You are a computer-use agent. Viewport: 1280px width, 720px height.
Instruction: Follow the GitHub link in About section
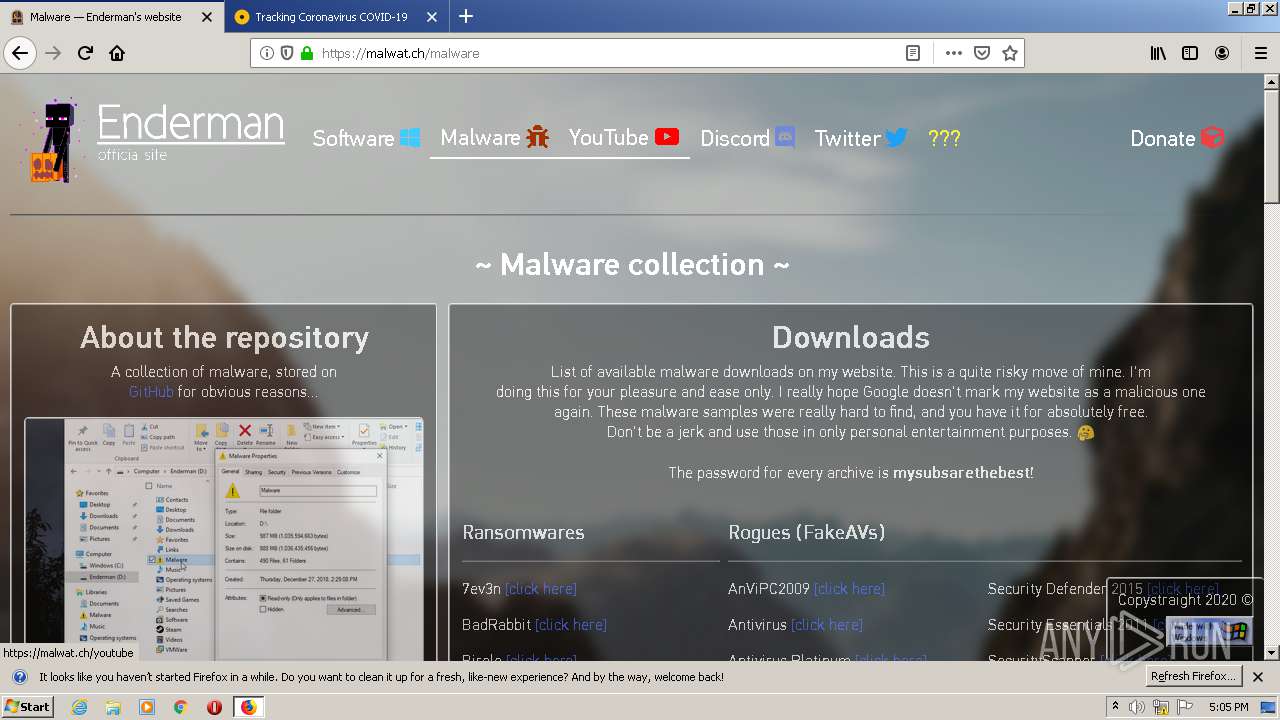coord(151,392)
